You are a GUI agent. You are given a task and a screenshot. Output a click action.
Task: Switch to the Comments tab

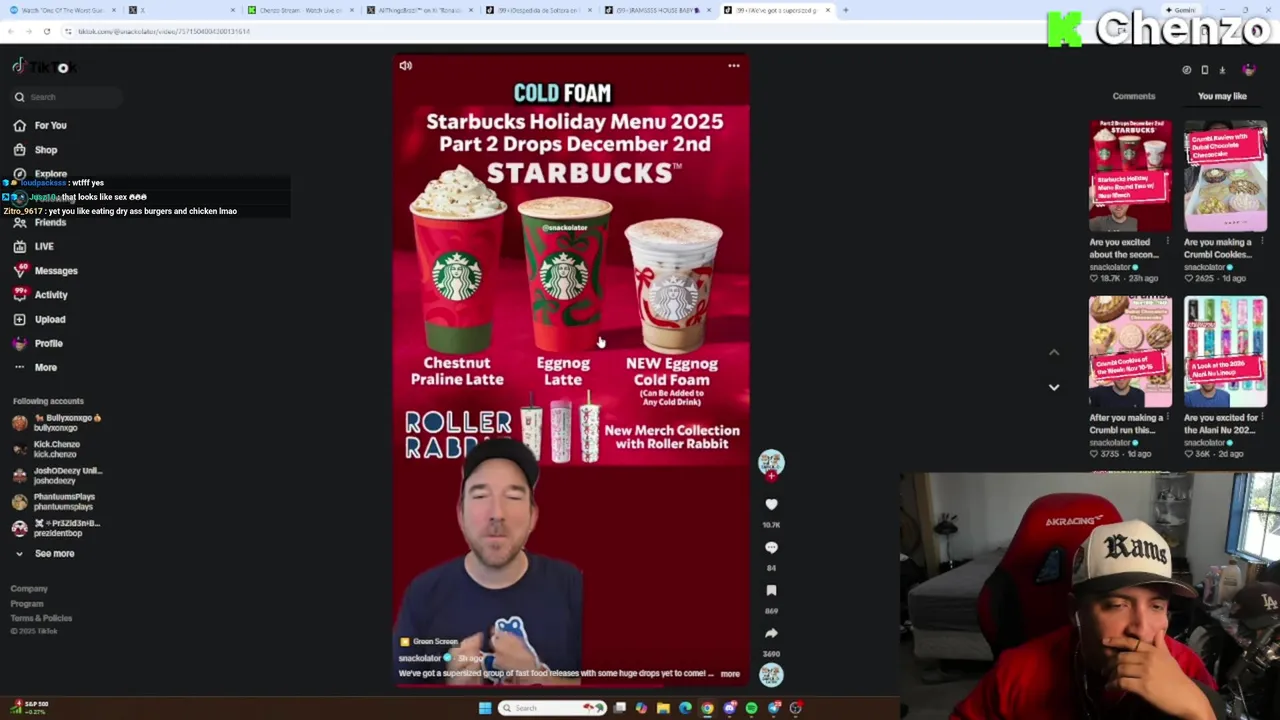(1134, 96)
